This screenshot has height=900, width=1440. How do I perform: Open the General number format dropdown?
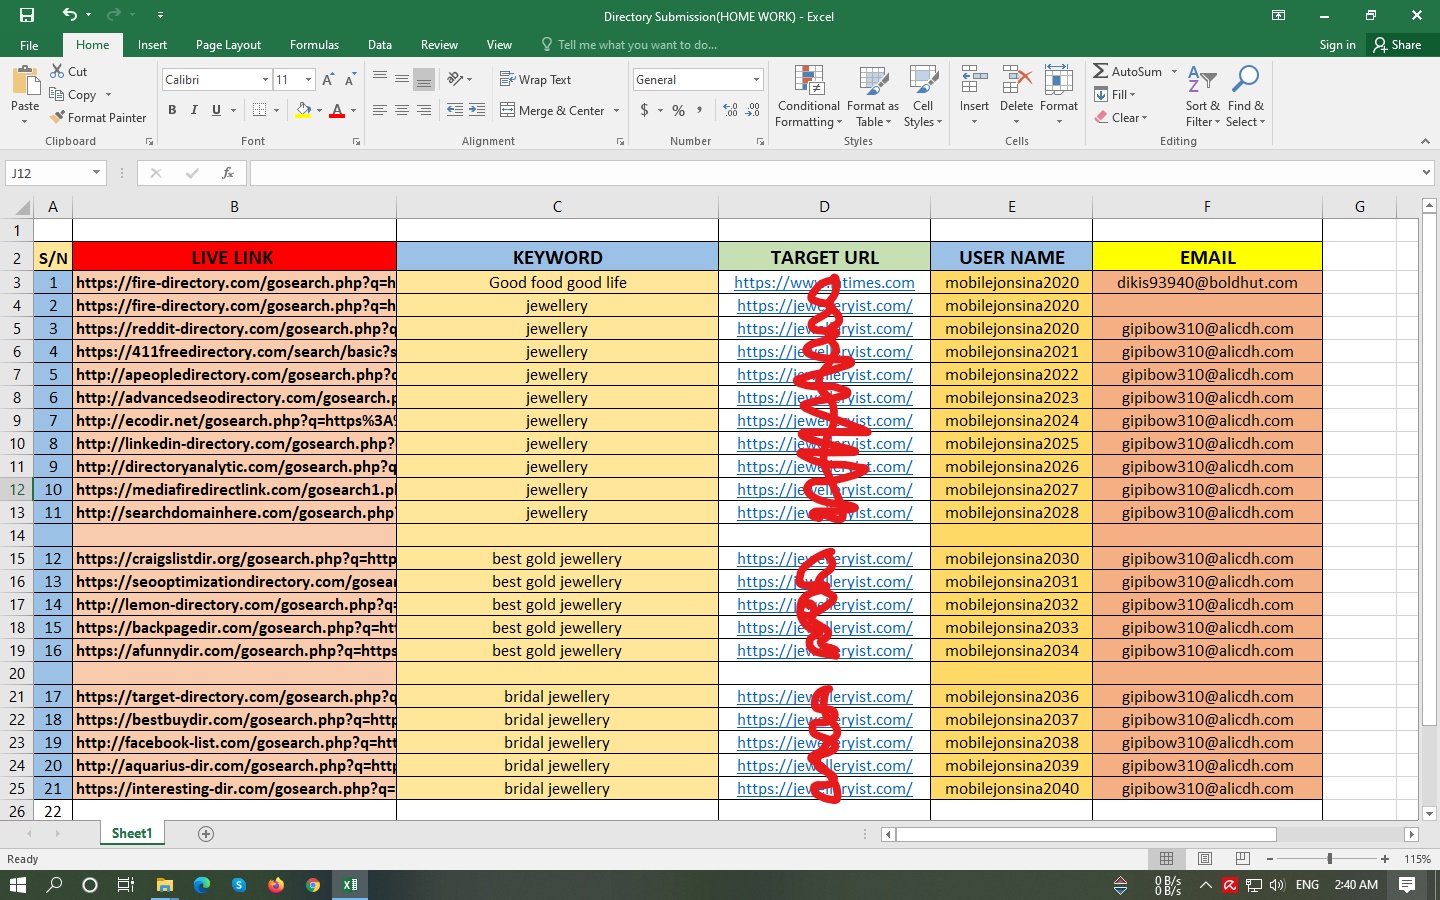tap(756, 80)
